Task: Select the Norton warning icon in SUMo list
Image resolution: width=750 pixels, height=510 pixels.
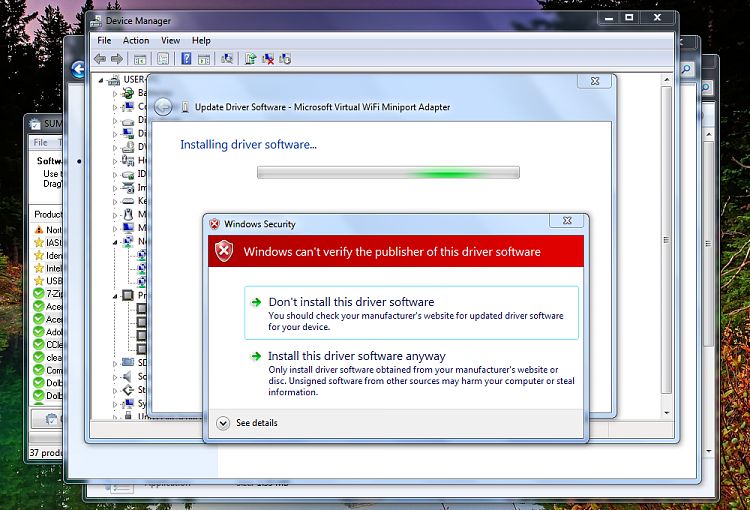Action: pyautogui.click(x=39, y=230)
